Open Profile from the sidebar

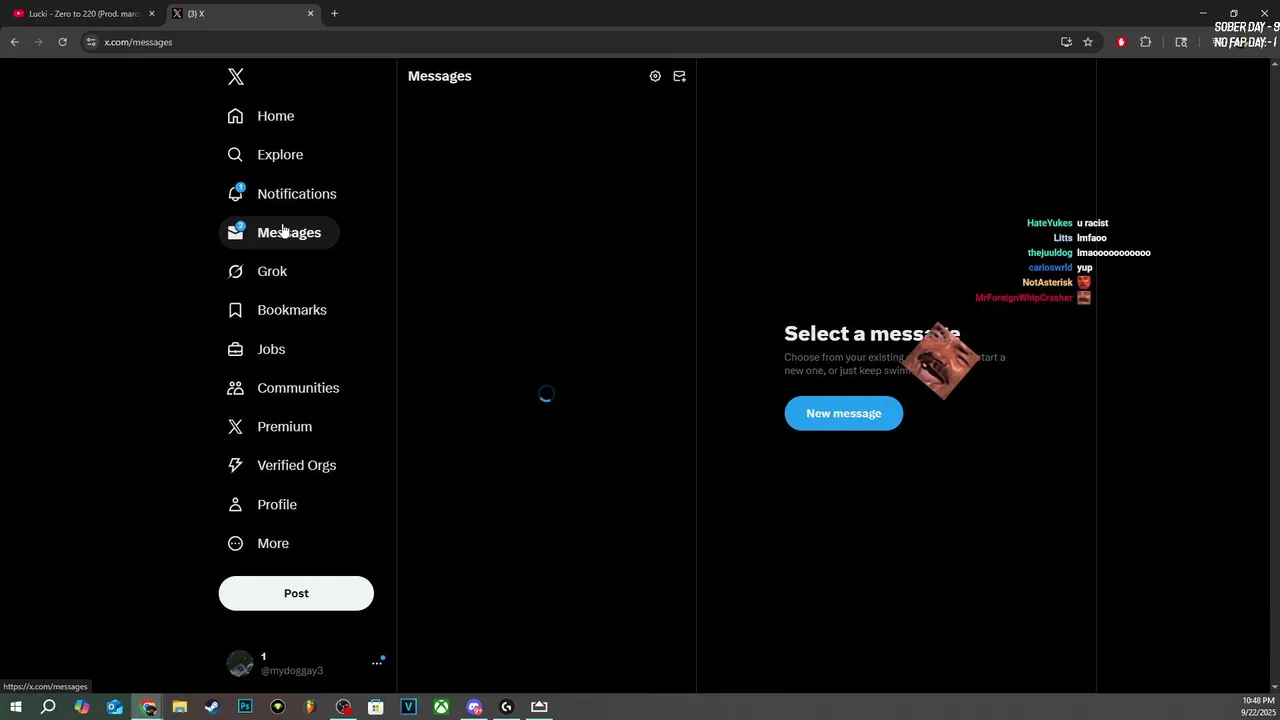tap(262, 505)
